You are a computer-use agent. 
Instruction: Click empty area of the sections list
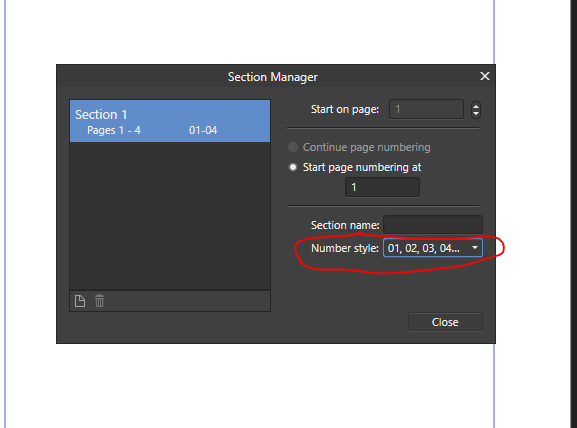pos(170,216)
